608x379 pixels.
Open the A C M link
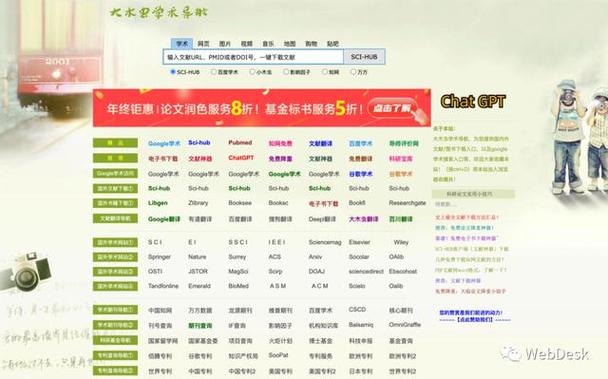(x=320, y=286)
